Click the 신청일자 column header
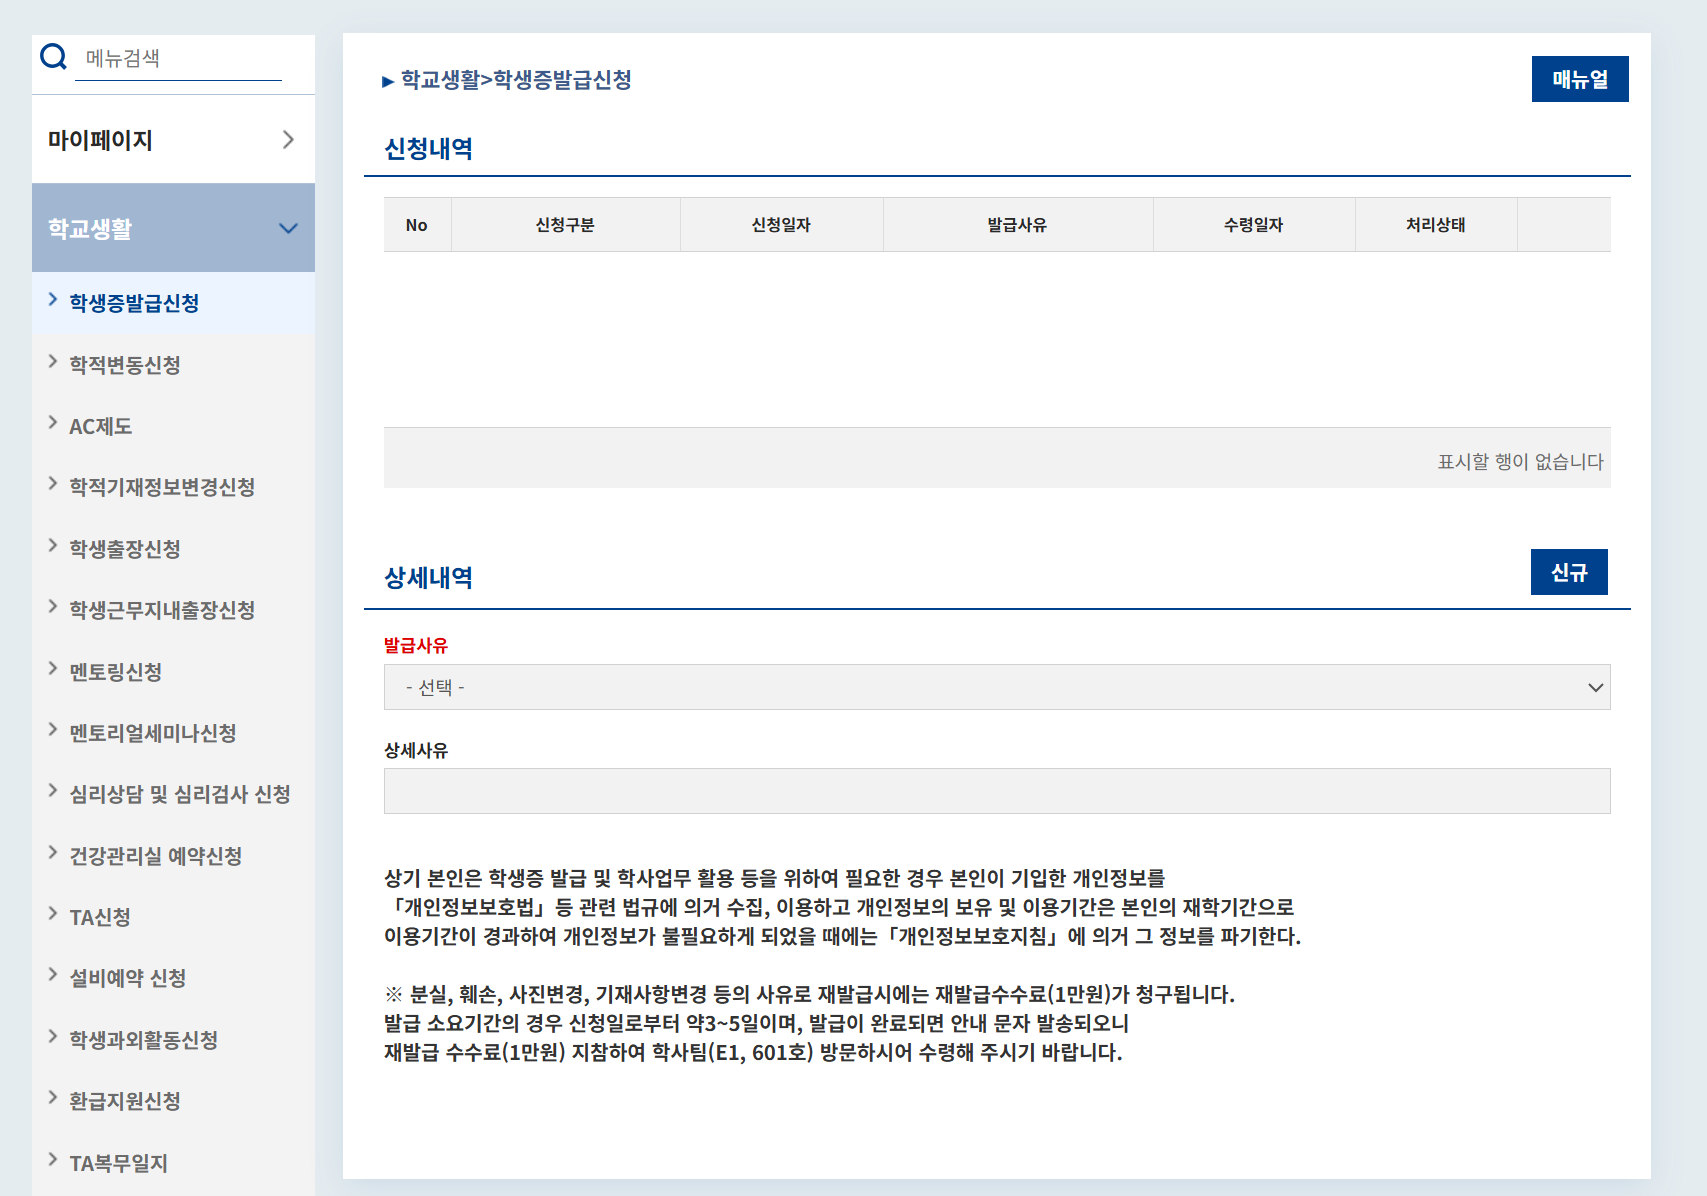 [781, 225]
